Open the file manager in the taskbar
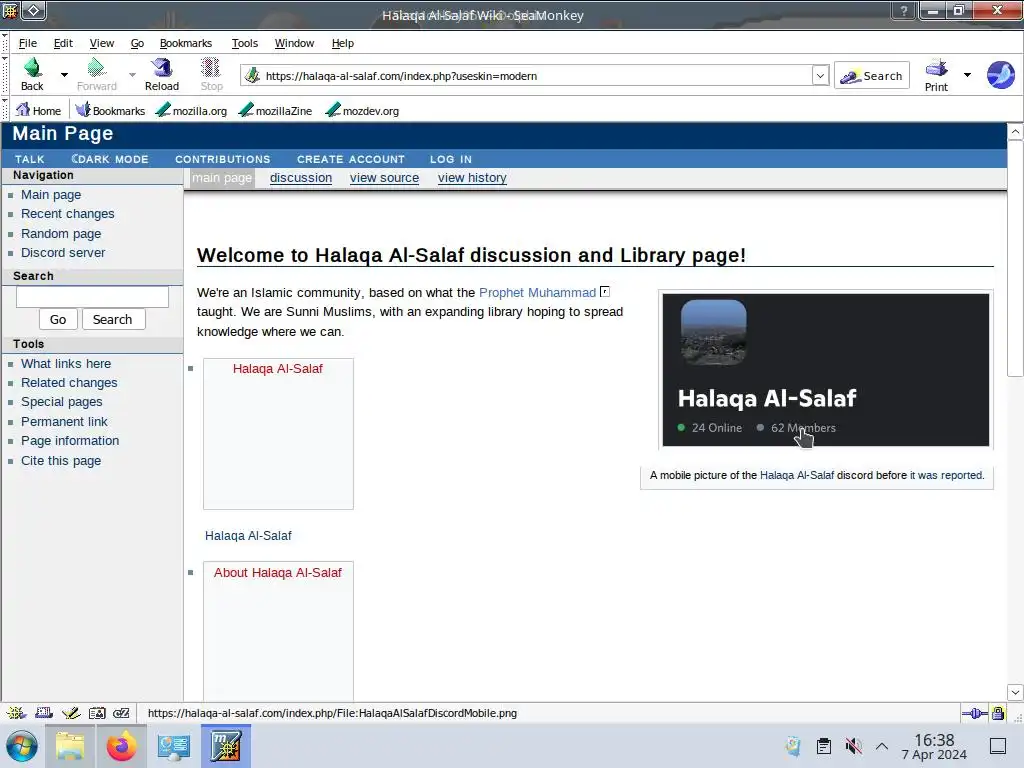The width and height of the screenshot is (1024, 768). pos(70,746)
